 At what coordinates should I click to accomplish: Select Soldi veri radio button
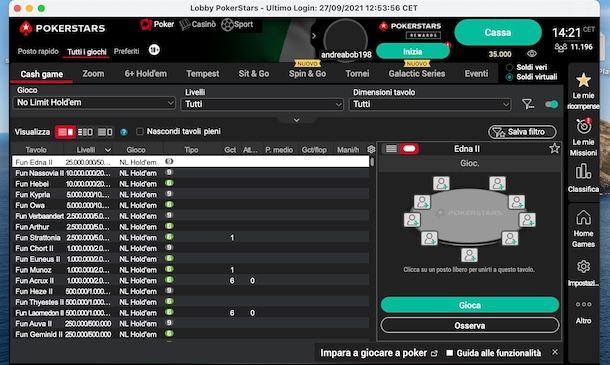click(509, 67)
